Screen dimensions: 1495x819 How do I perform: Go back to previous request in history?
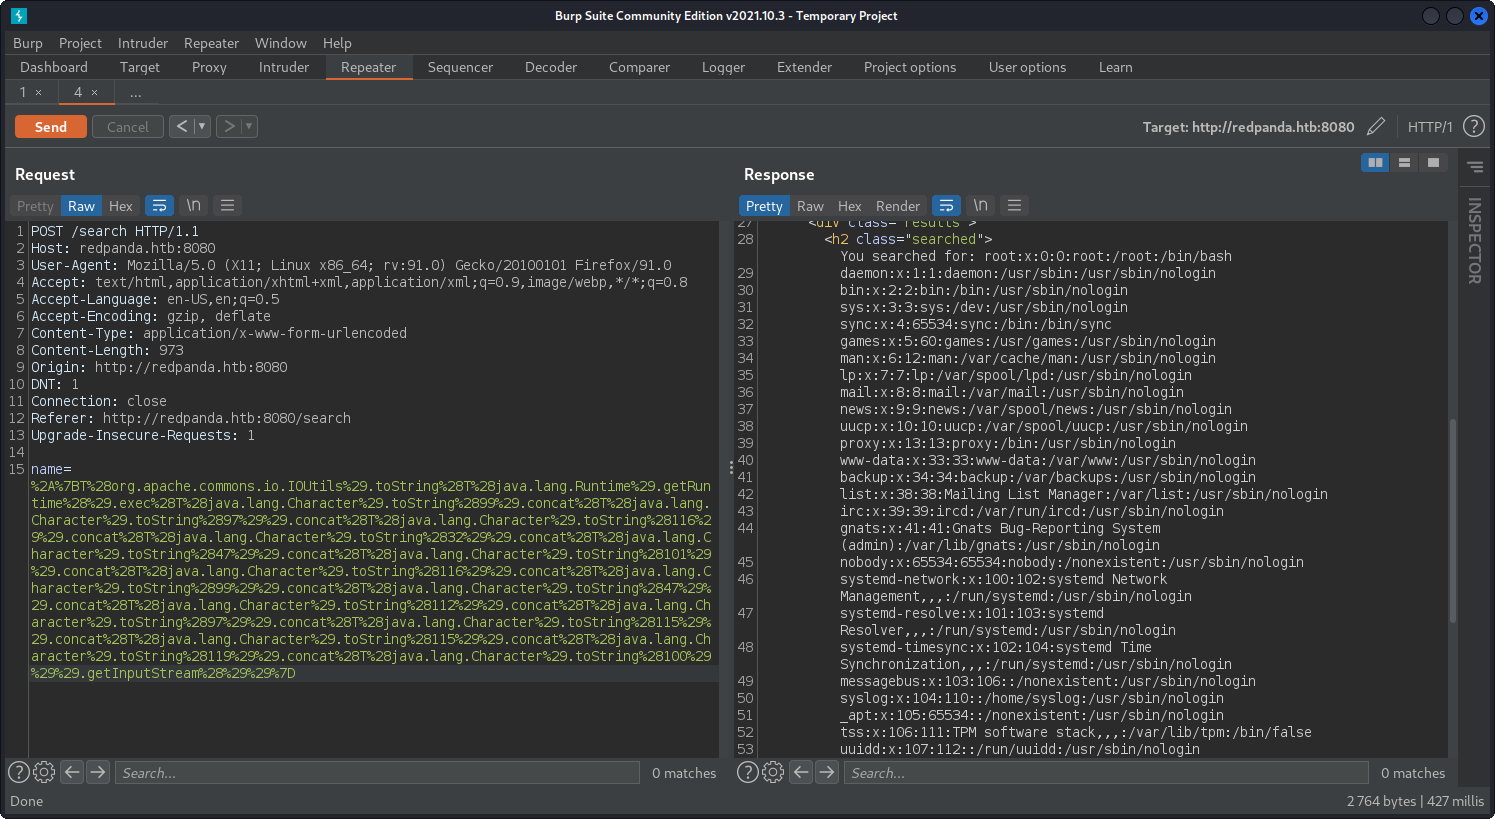click(x=181, y=126)
